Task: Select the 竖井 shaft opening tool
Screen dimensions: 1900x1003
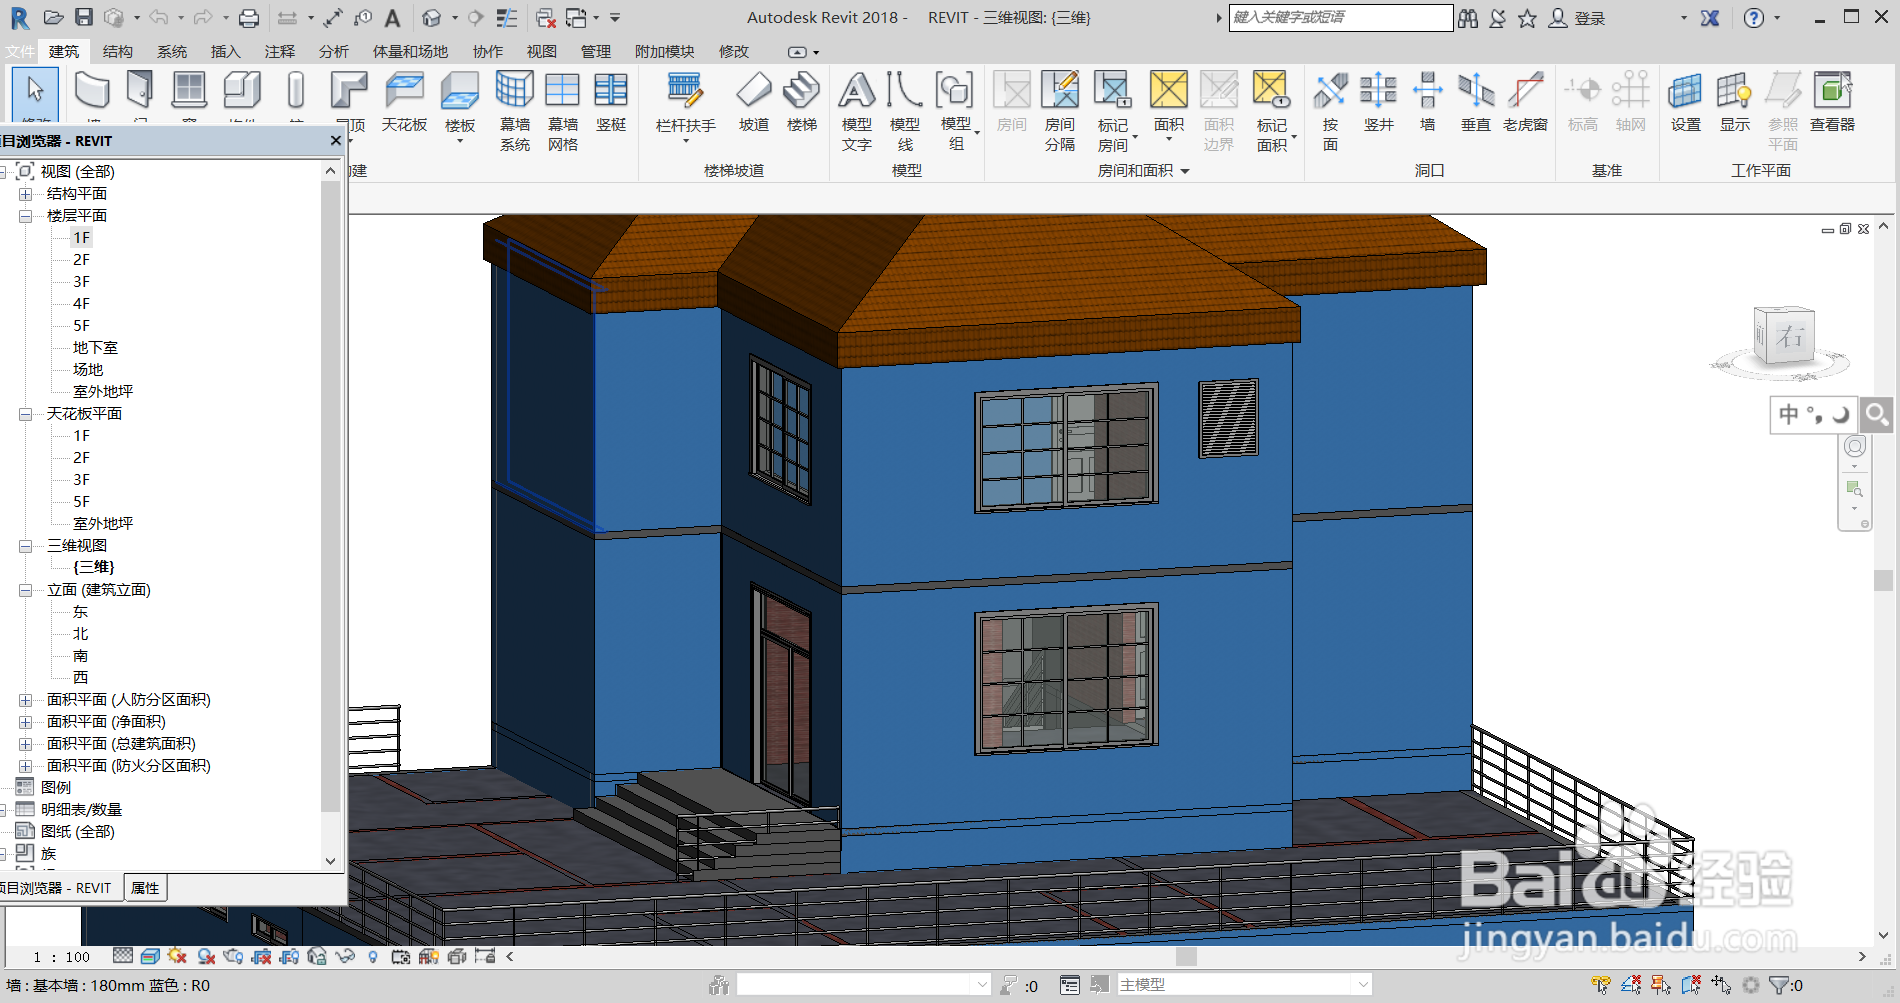Action: pos(1379,100)
